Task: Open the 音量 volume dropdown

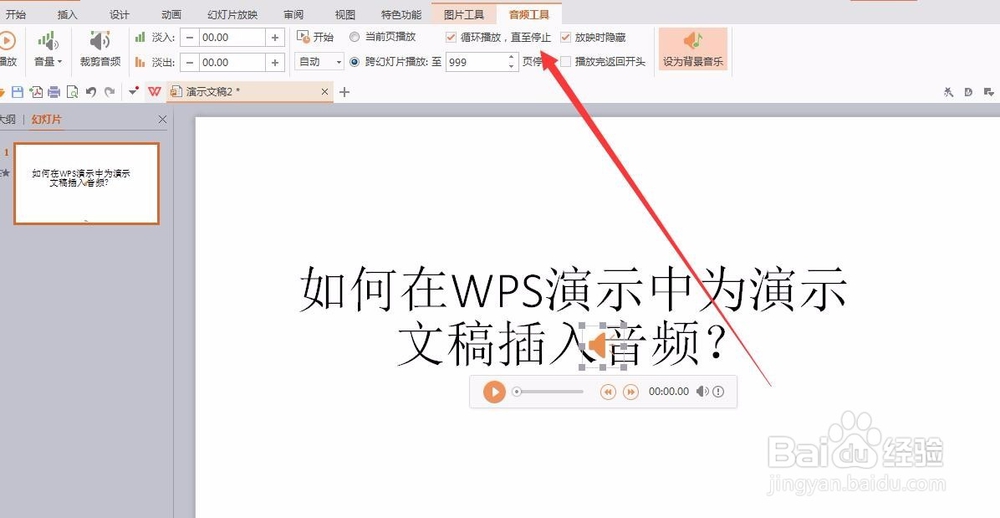Action: point(48,49)
